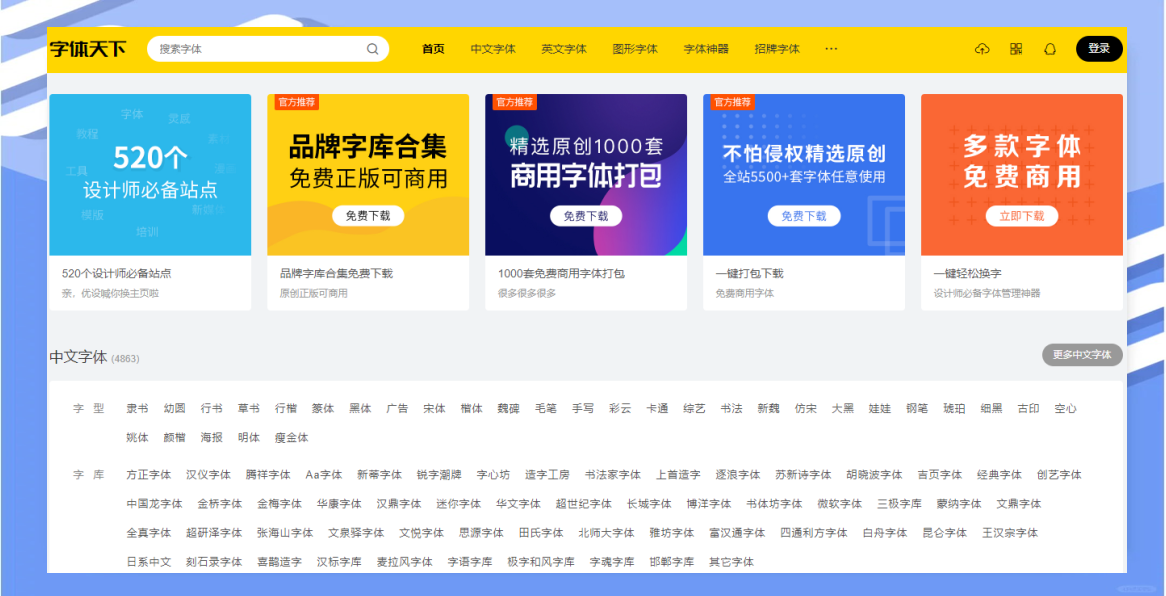Open the 520个设计师必备站点 banner thumbnail

[150, 175]
